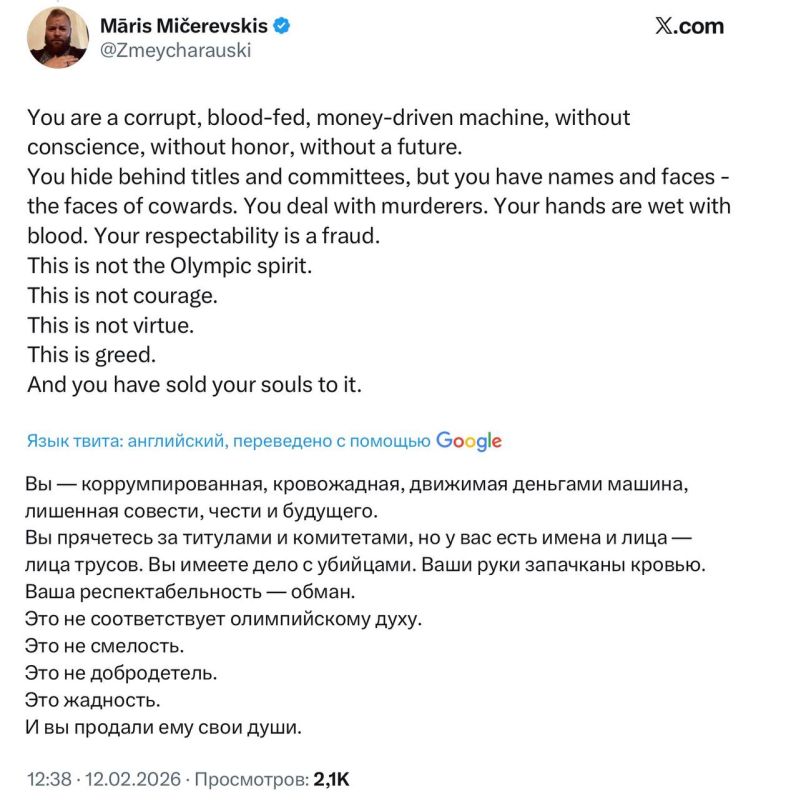
Task: Click the X.com logo
Action: (x=688, y=26)
